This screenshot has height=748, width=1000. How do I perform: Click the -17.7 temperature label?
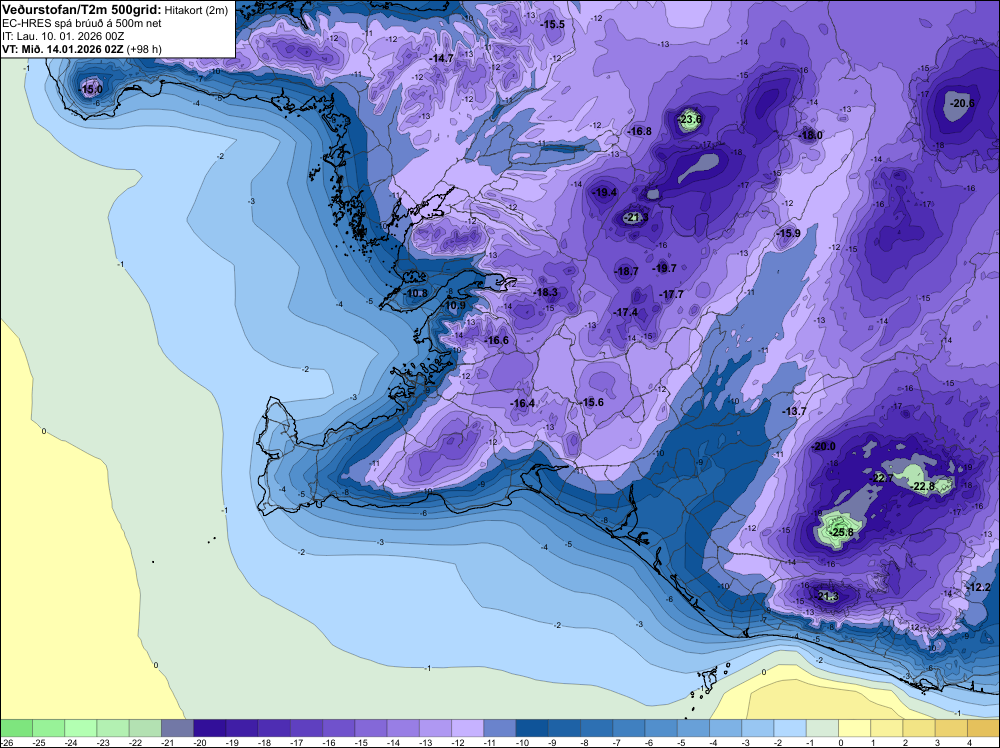click(672, 294)
